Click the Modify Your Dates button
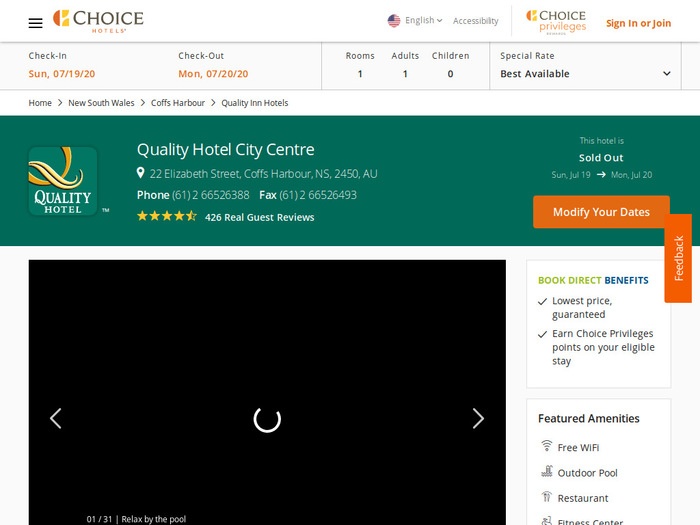Viewport: 700px width, 525px height. point(601,212)
